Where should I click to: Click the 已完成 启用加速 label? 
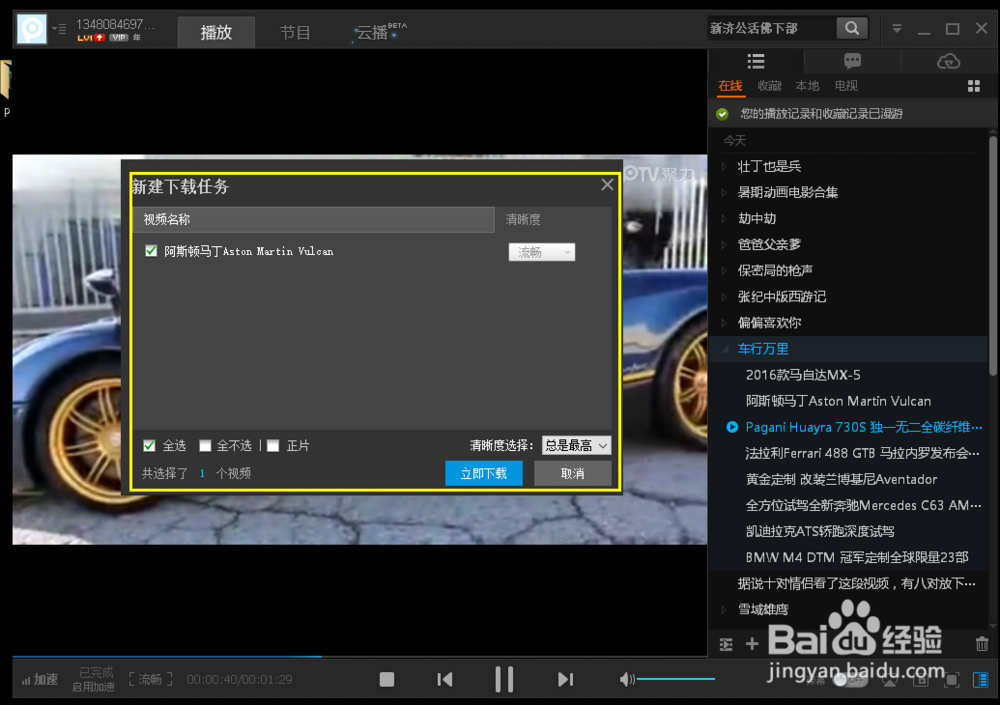[x=94, y=679]
